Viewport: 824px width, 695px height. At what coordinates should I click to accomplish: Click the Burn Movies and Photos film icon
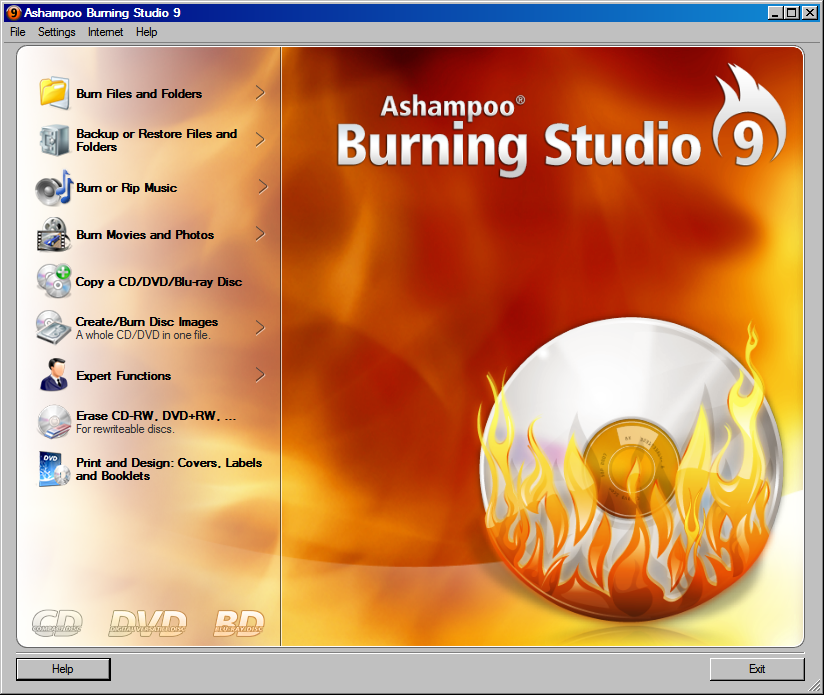point(54,234)
